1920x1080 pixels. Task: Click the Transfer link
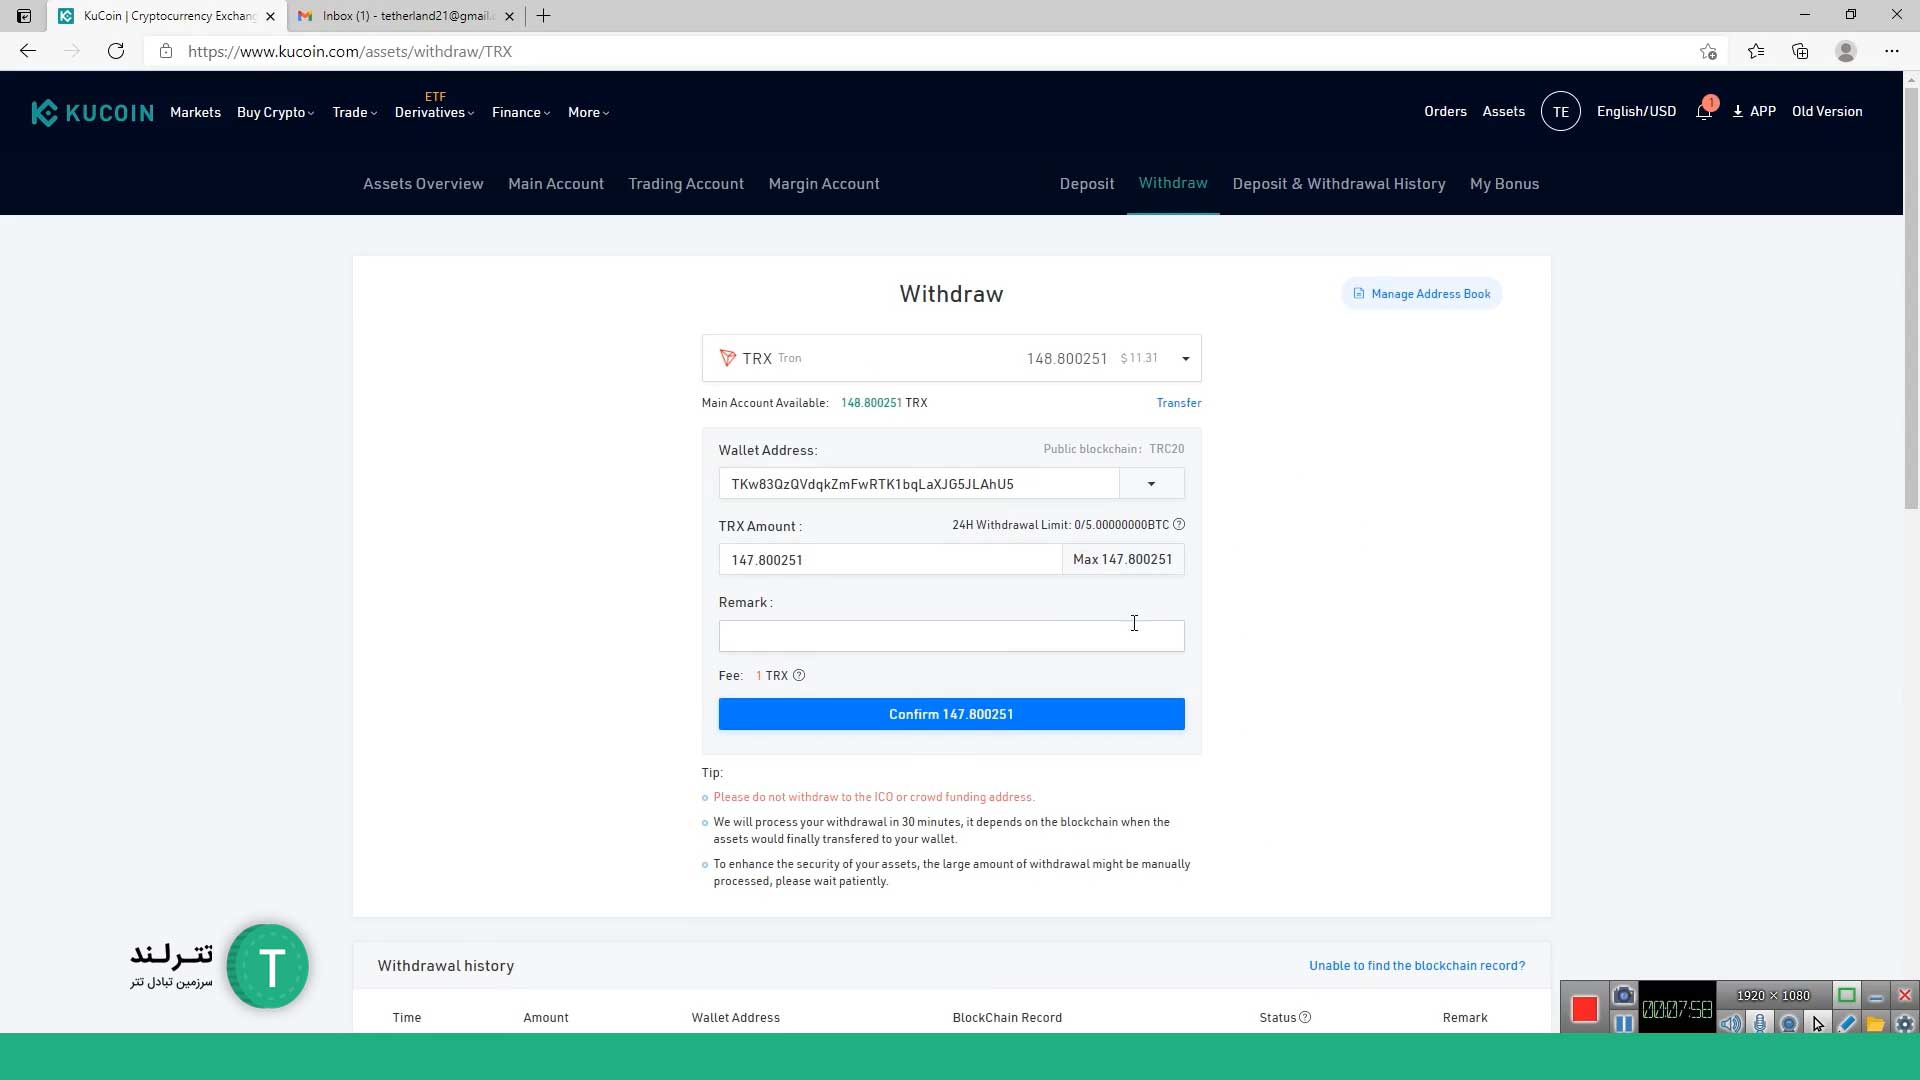click(x=1179, y=403)
